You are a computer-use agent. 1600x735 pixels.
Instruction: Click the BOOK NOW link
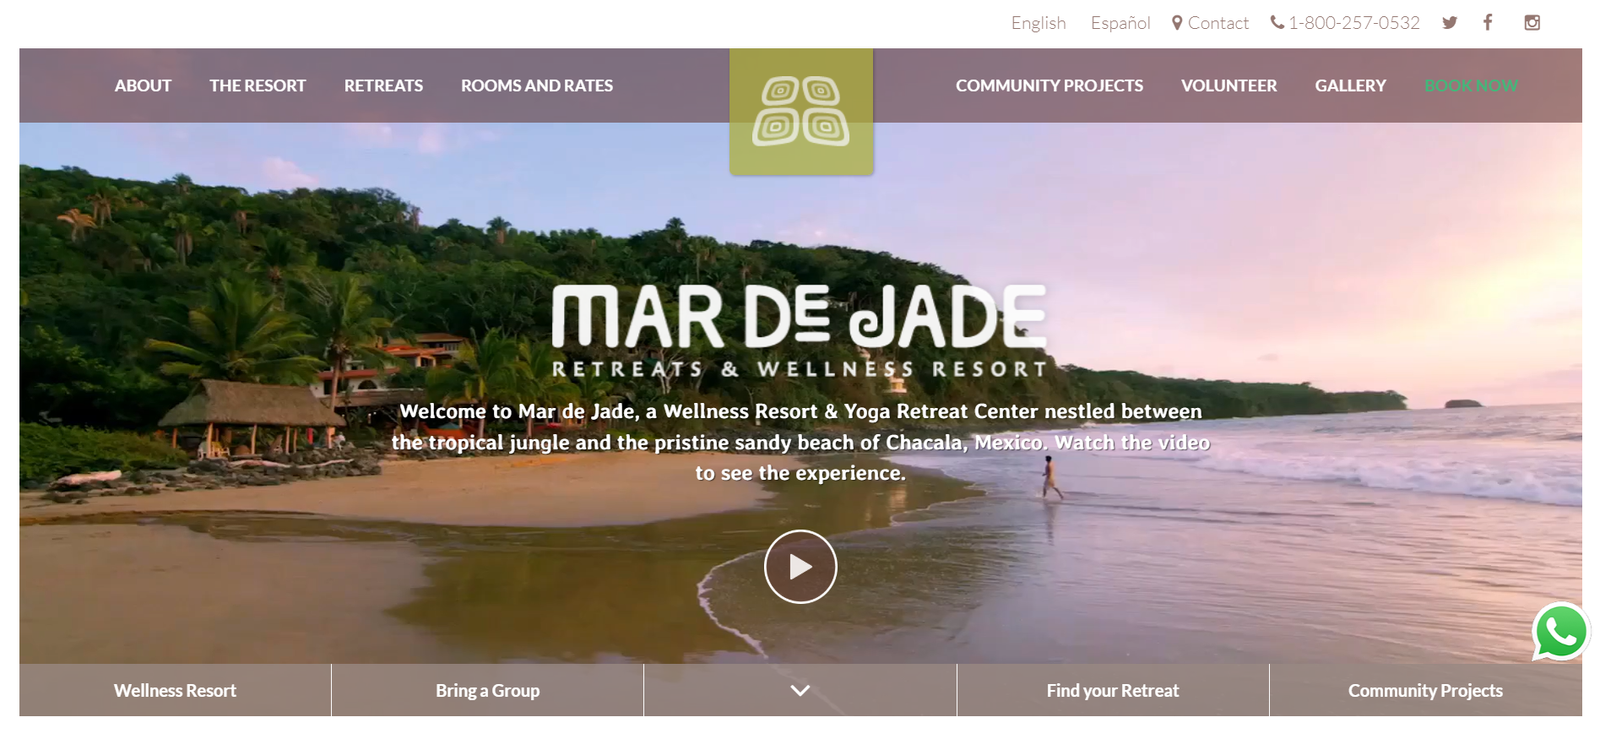(x=1471, y=86)
